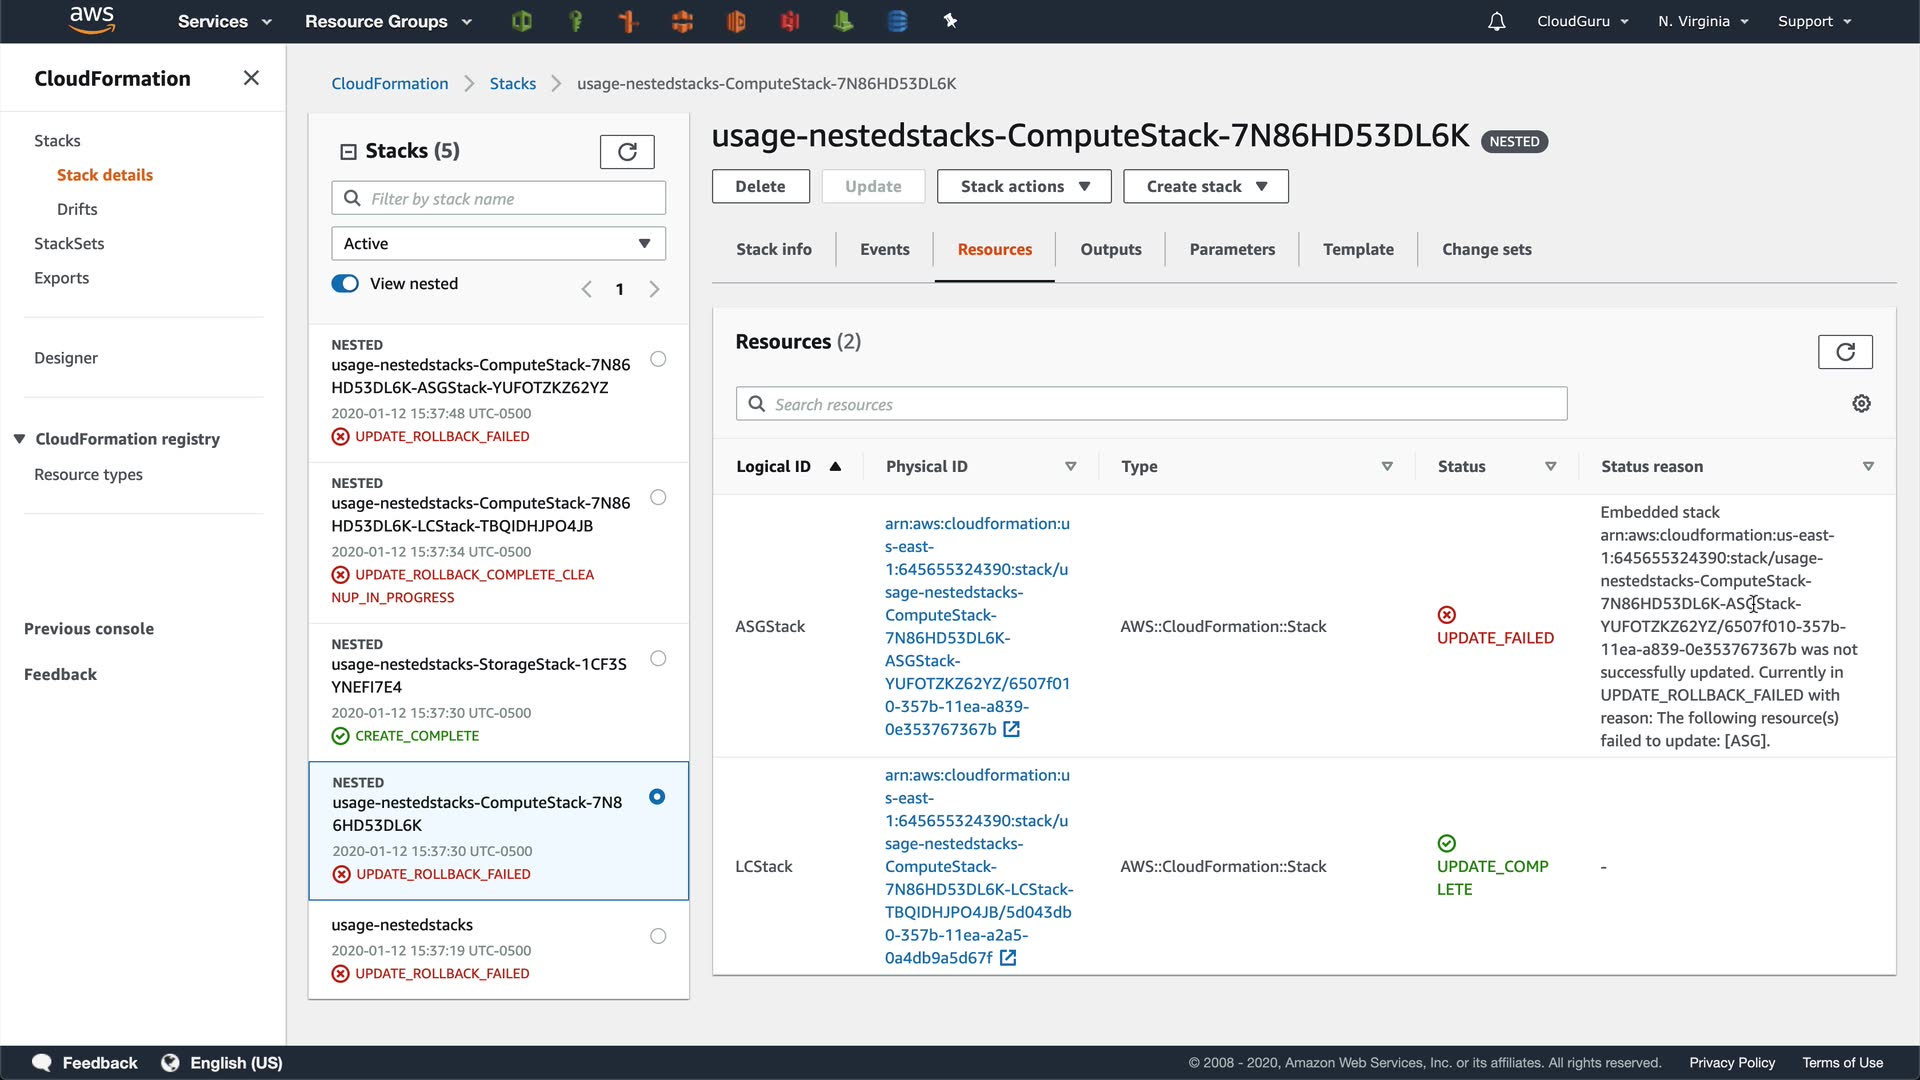Toggle the View nested switch
Screen dimensions: 1920x1080
(x=345, y=284)
